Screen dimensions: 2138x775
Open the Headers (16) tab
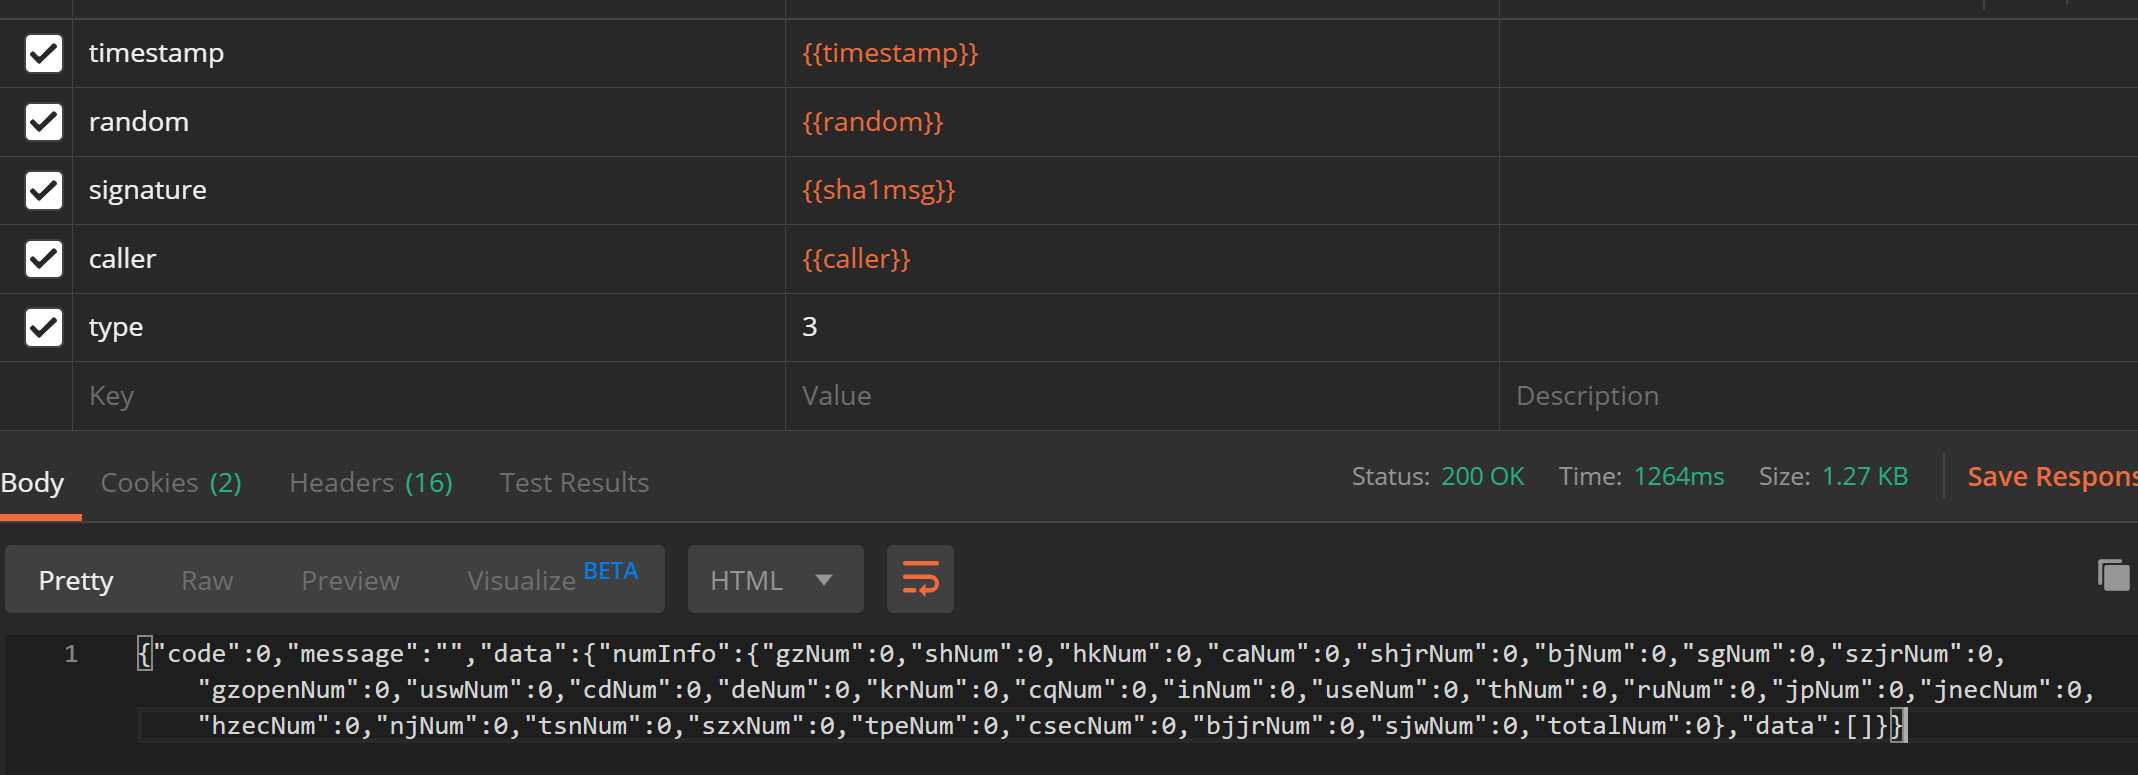tap(371, 483)
